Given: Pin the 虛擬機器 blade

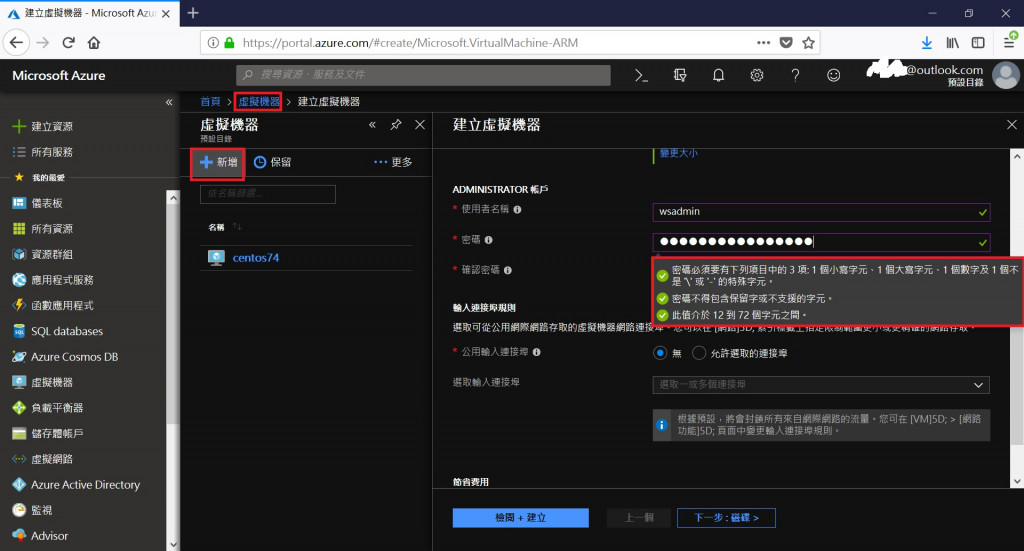Looking at the screenshot, I should [x=396, y=125].
